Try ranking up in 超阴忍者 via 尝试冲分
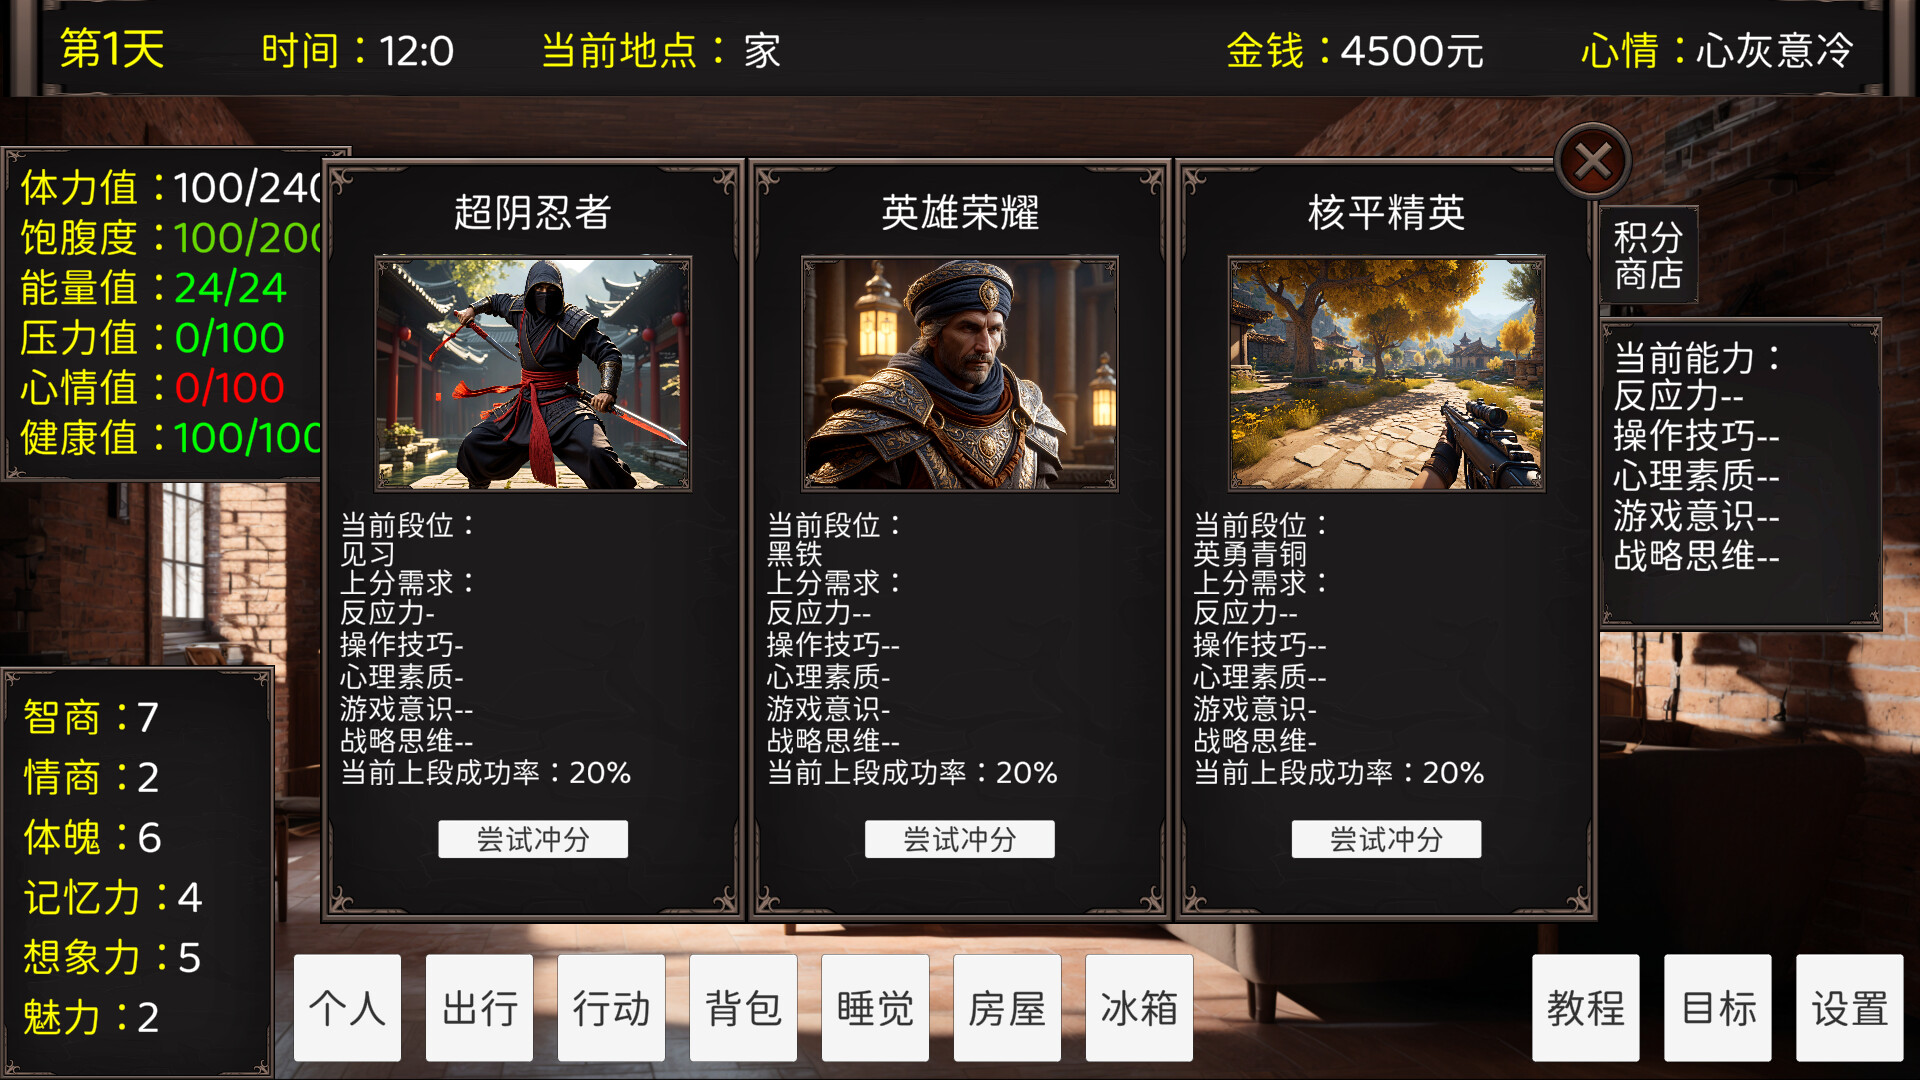Screen dimensions: 1920x1080 (x=533, y=839)
